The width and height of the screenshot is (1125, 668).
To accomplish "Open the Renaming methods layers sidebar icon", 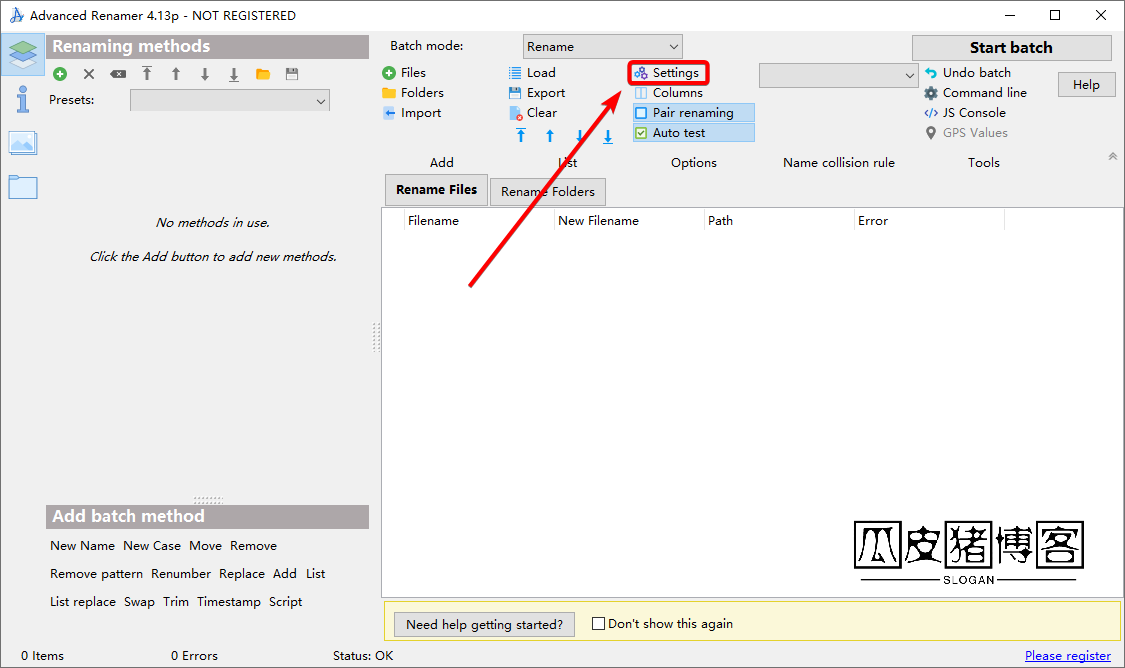I will coord(23,55).
